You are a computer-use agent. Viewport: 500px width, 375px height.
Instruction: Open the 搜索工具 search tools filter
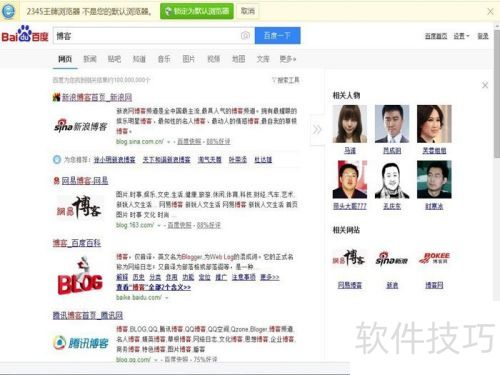[286, 80]
